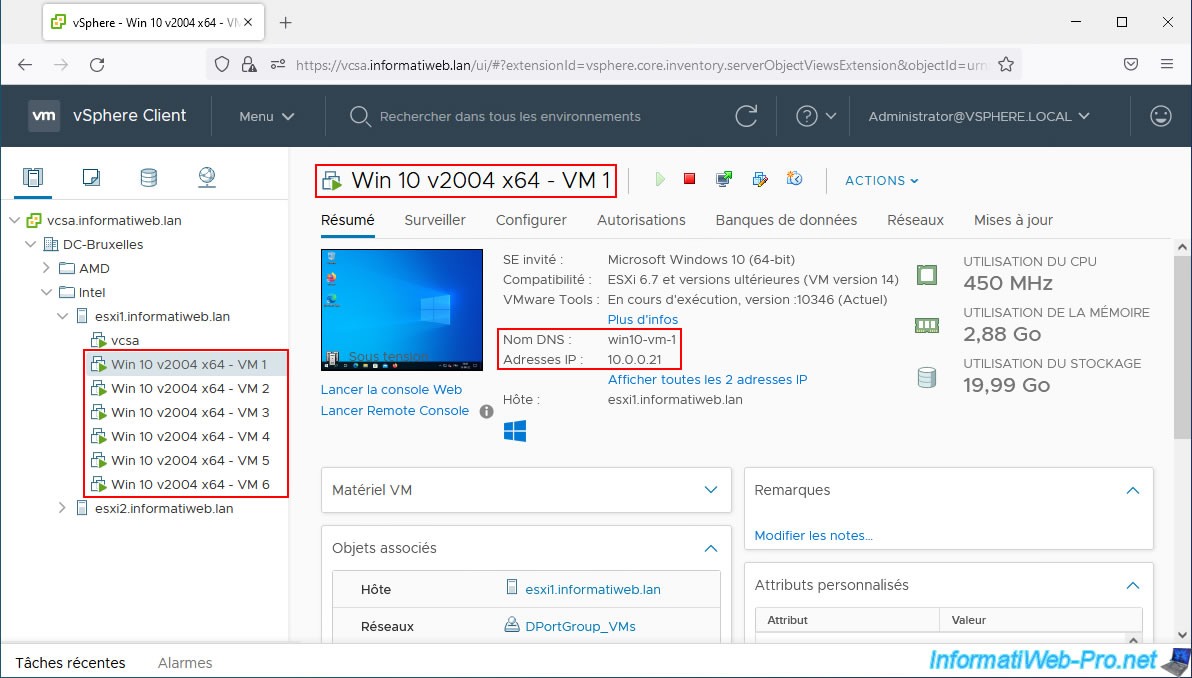This screenshot has height=678, width=1192.
Task: Open the Pocket save icon
Action: 1131,65
